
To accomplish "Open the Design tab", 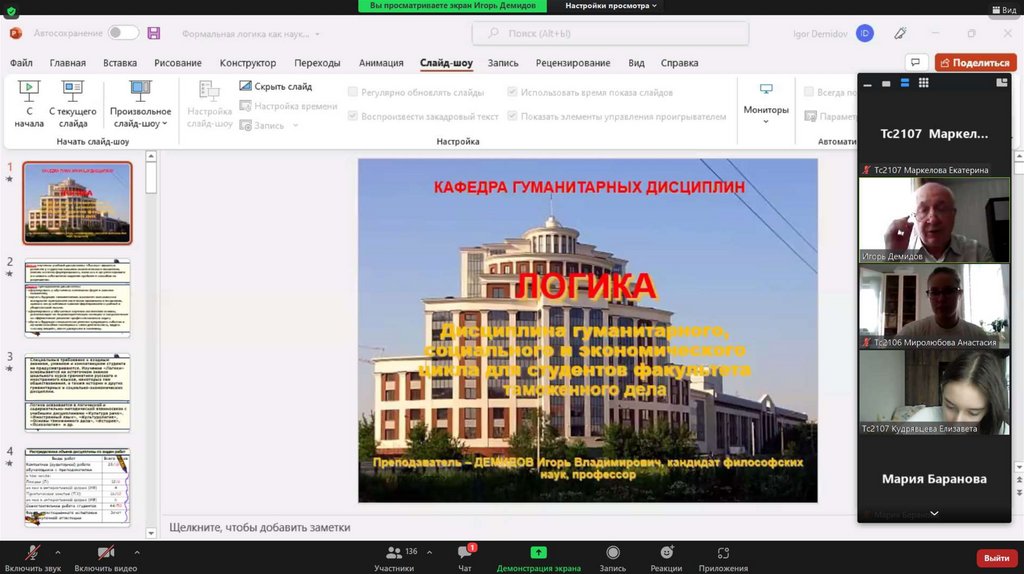I will [248, 63].
